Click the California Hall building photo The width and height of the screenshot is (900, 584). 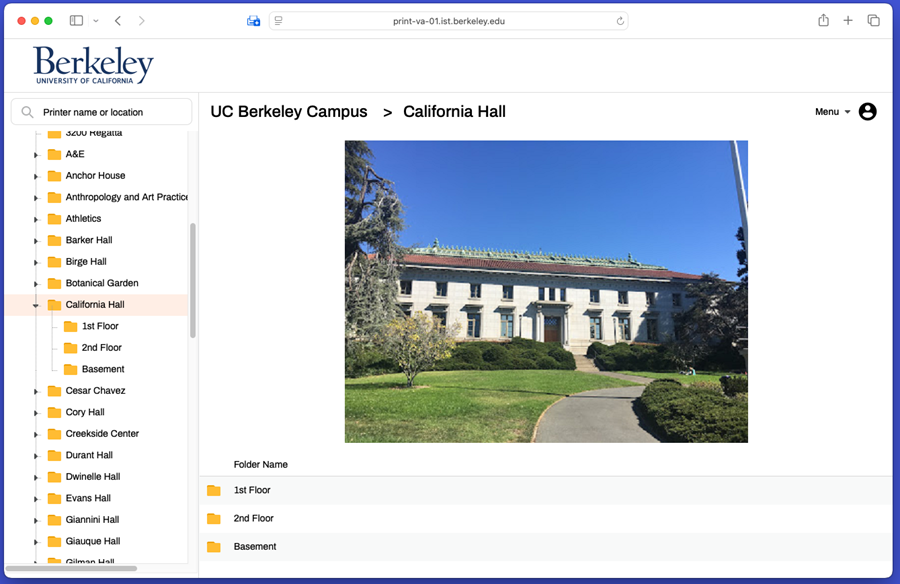[x=546, y=291]
